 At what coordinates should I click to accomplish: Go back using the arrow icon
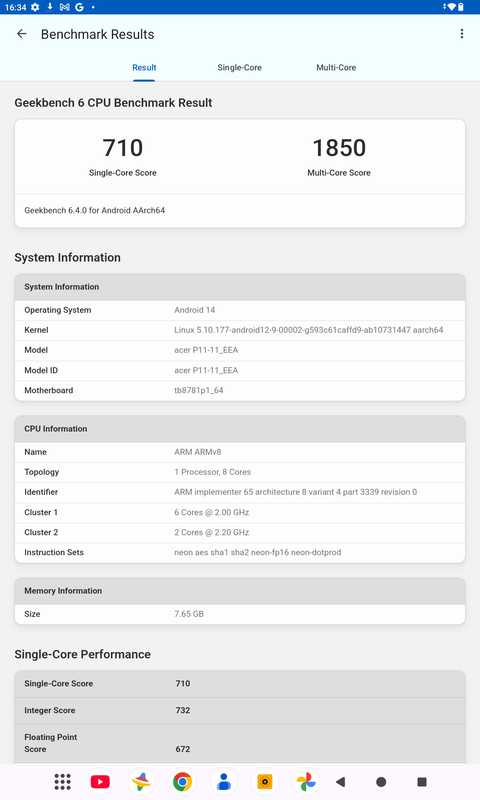coord(21,34)
